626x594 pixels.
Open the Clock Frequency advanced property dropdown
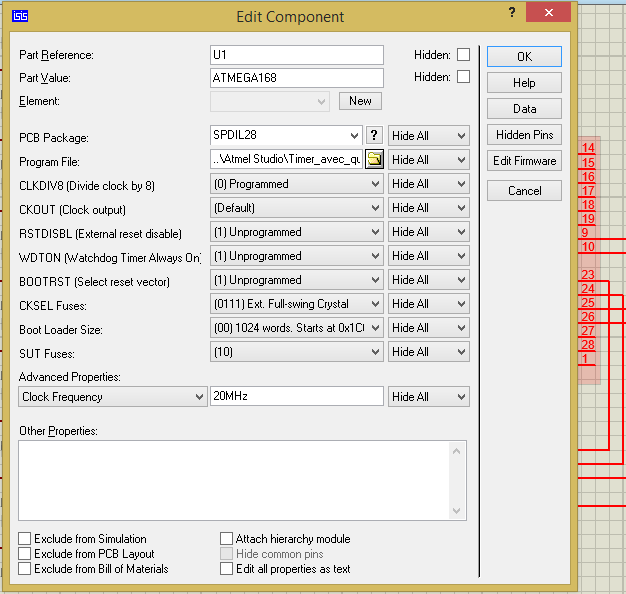pos(113,397)
